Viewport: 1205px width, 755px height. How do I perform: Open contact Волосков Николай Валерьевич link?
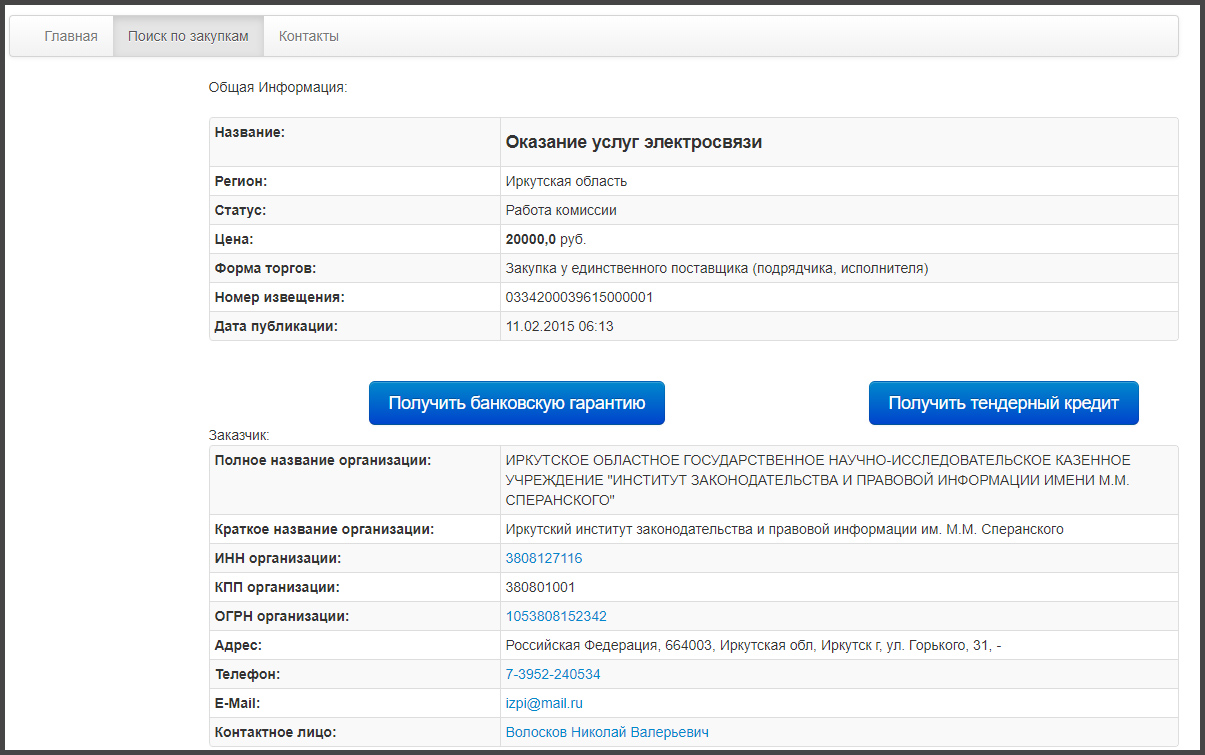click(x=607, y=732)
